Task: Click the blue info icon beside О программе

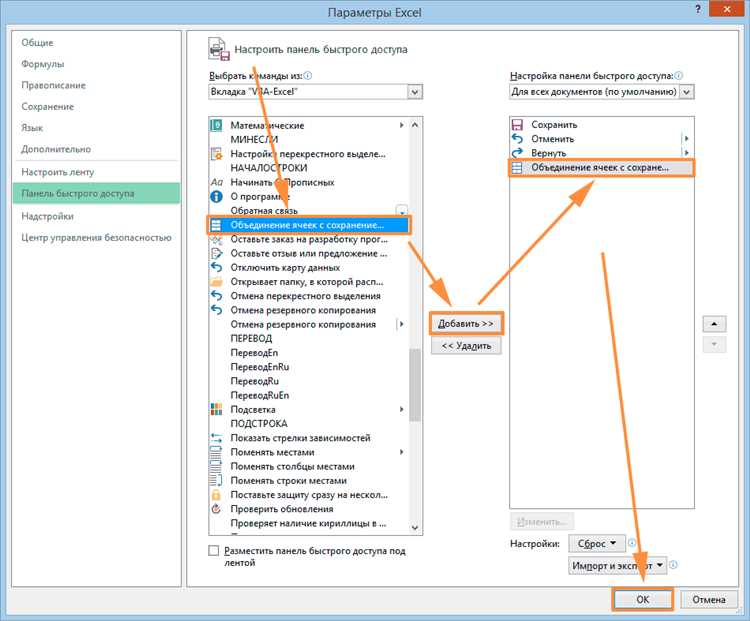Action: tap(217, 196)
